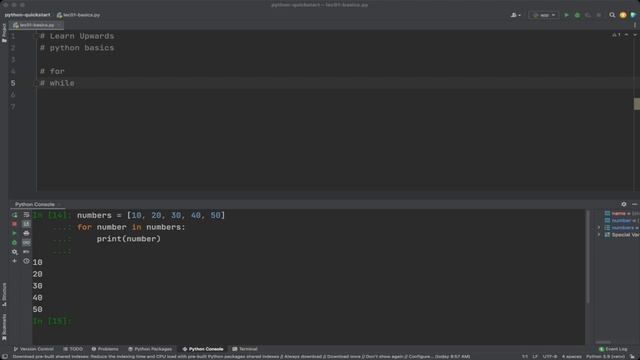The height and width of the screenshot is (360, 640).
Task: Open the Python Console tool window settings gear
Action: [624, 204]
